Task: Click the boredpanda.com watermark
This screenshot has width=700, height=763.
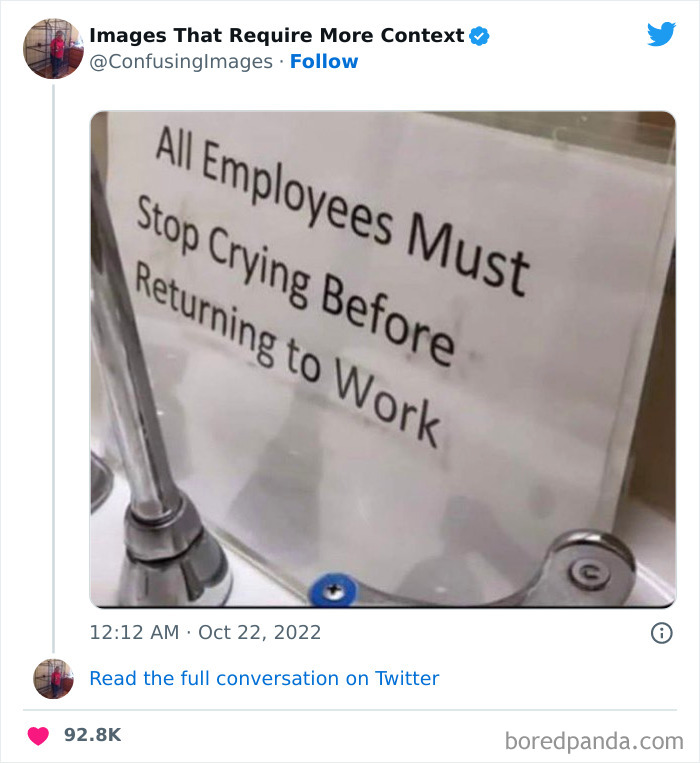Action: point(593,741)
